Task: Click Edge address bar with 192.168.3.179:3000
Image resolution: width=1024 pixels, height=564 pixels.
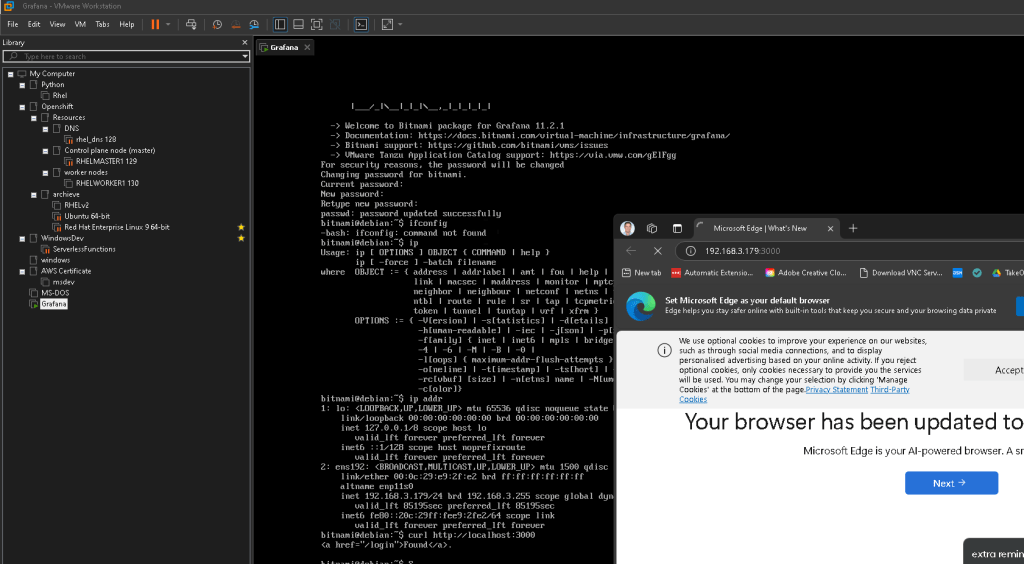Action: point(743,251)
